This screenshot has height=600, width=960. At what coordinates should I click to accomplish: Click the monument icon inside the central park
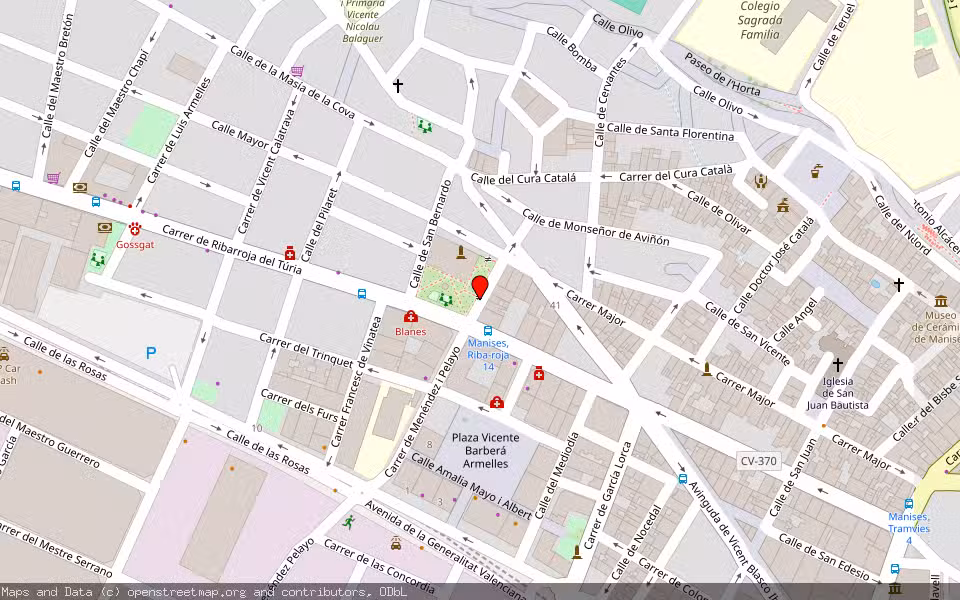[461, 252]
